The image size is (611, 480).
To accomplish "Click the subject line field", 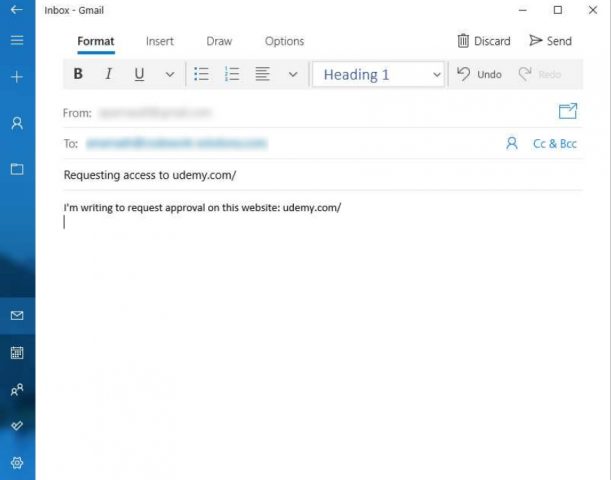I will tap(320, 175).
